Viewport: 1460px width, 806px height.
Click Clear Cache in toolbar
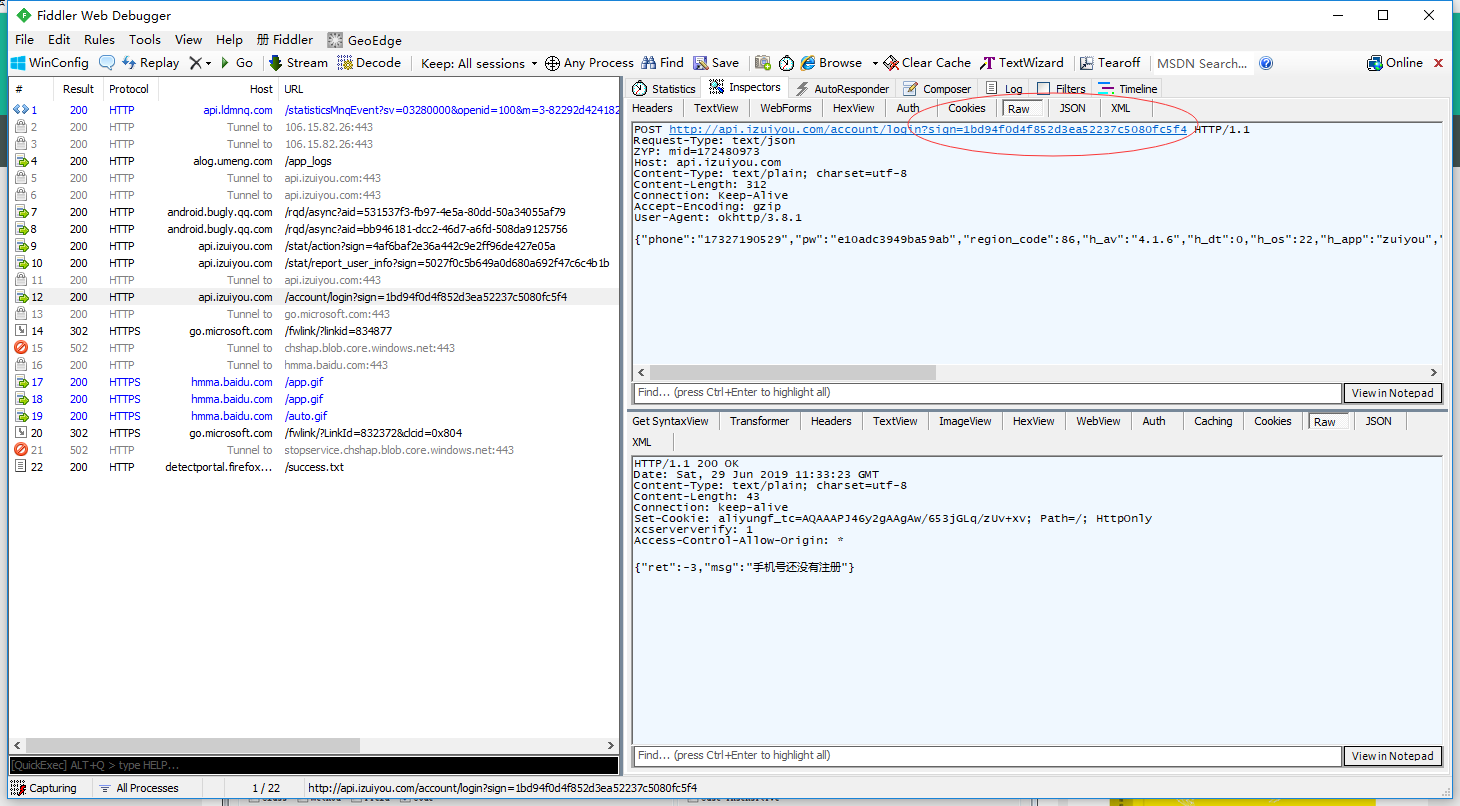[x=928, y=63]
